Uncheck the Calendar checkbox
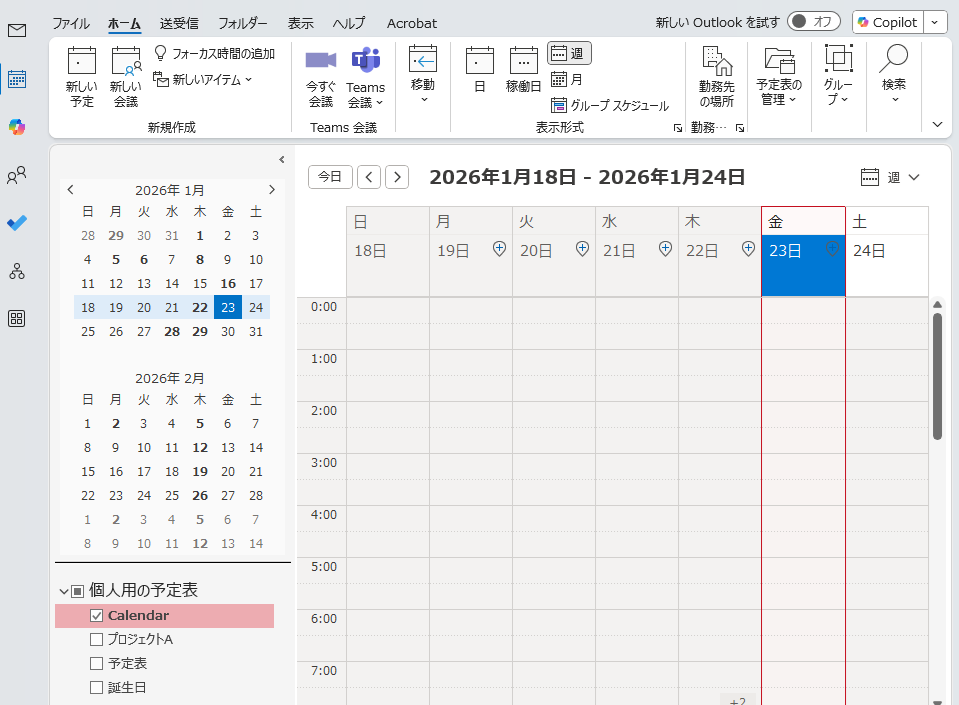The image size is (959, 705). (x=96, y=615)
